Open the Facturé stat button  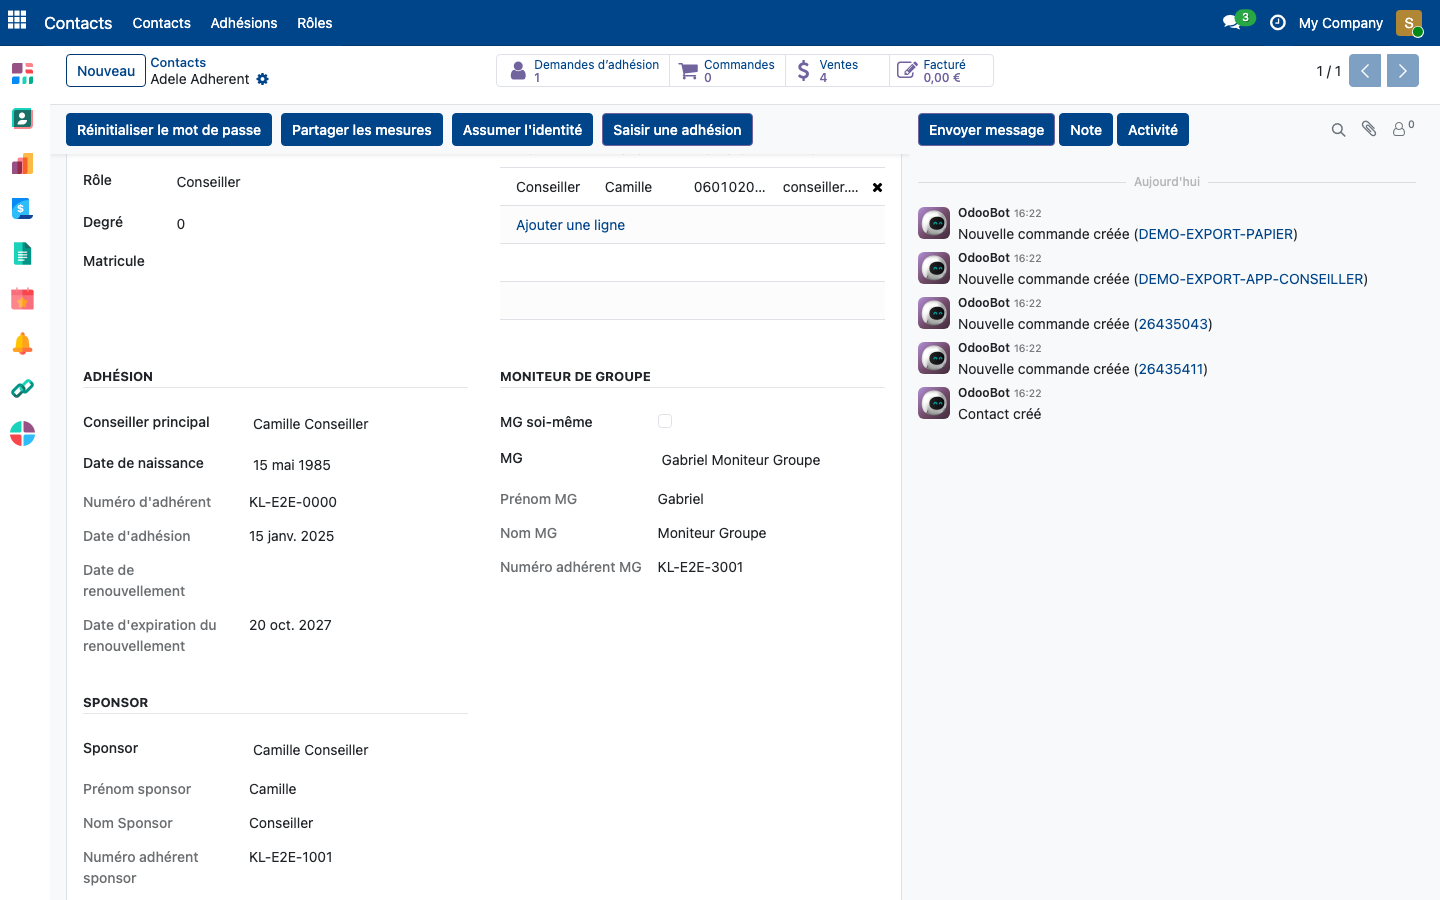(x=941, y=71)
